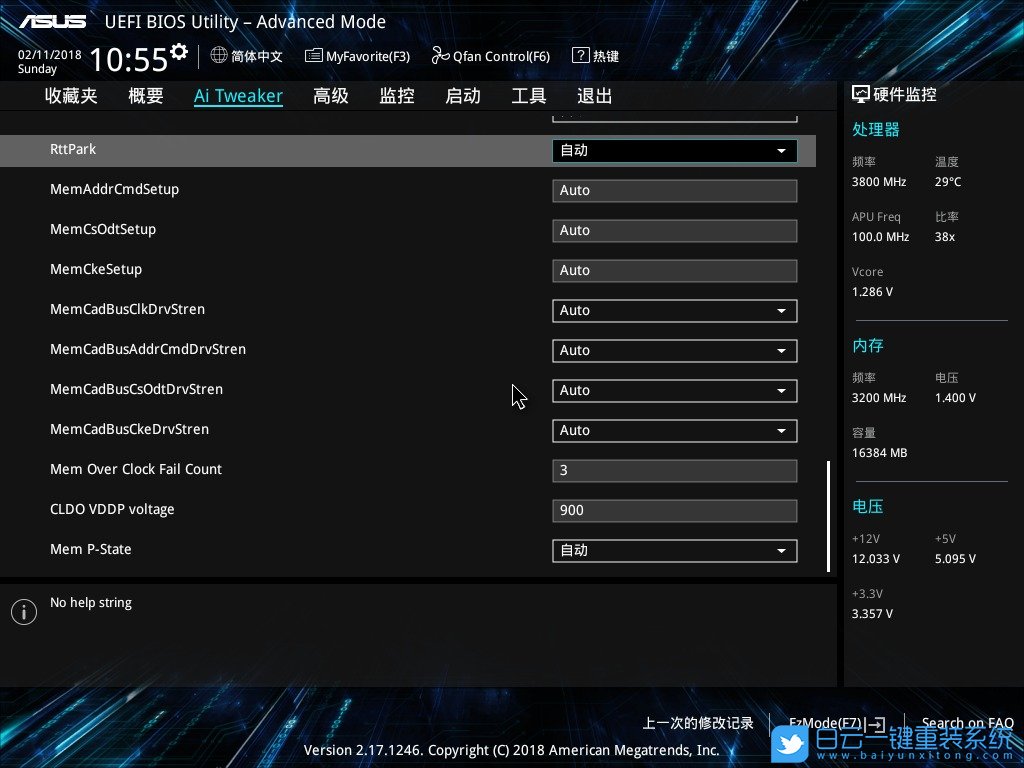Select the CLDO VDDP voltage input field
The image size is (1024, 768).
pyautogui.click(x=675, y=510)
